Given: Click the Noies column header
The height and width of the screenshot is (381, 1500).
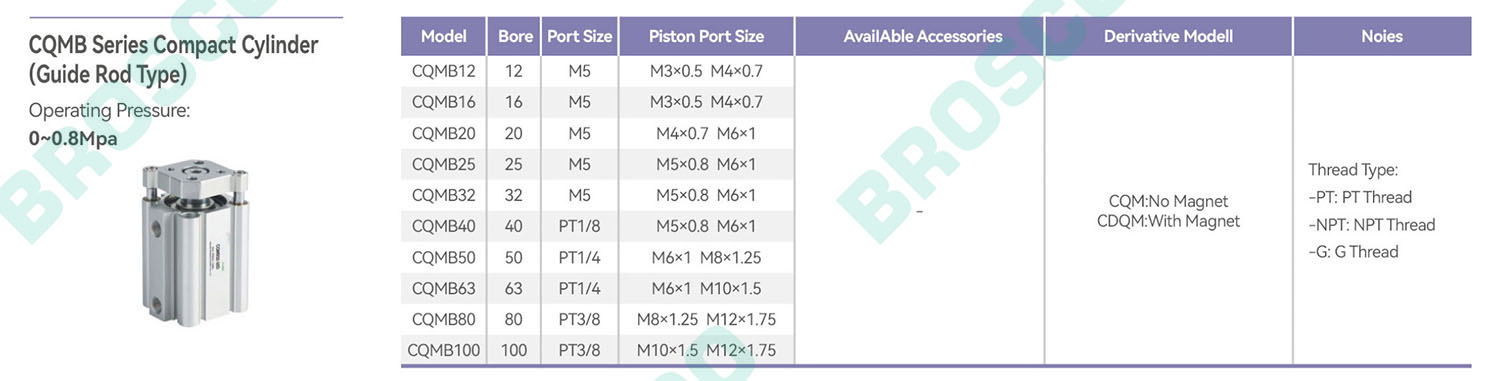Looking at the screenshot, I should pyautogui.click(x=1382, y=36).
